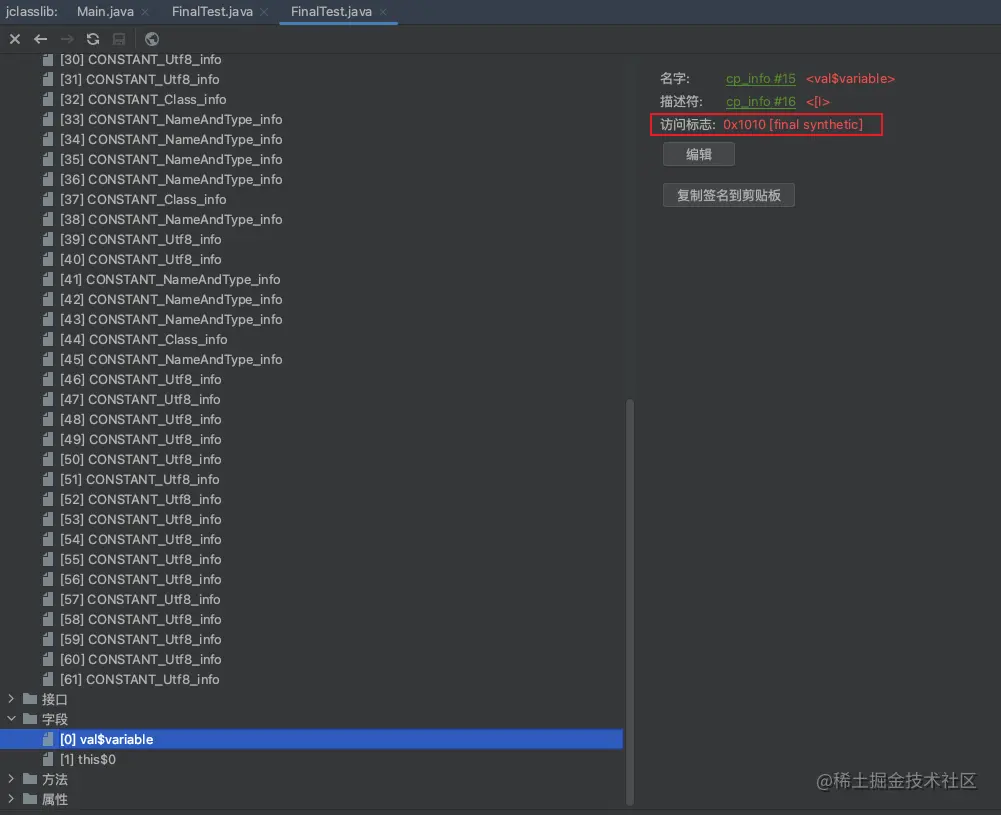Follow the cp_info #15 link
The width and height of the screenshot is (1001, 815).
pyautogui.click(x=760, y=79)
